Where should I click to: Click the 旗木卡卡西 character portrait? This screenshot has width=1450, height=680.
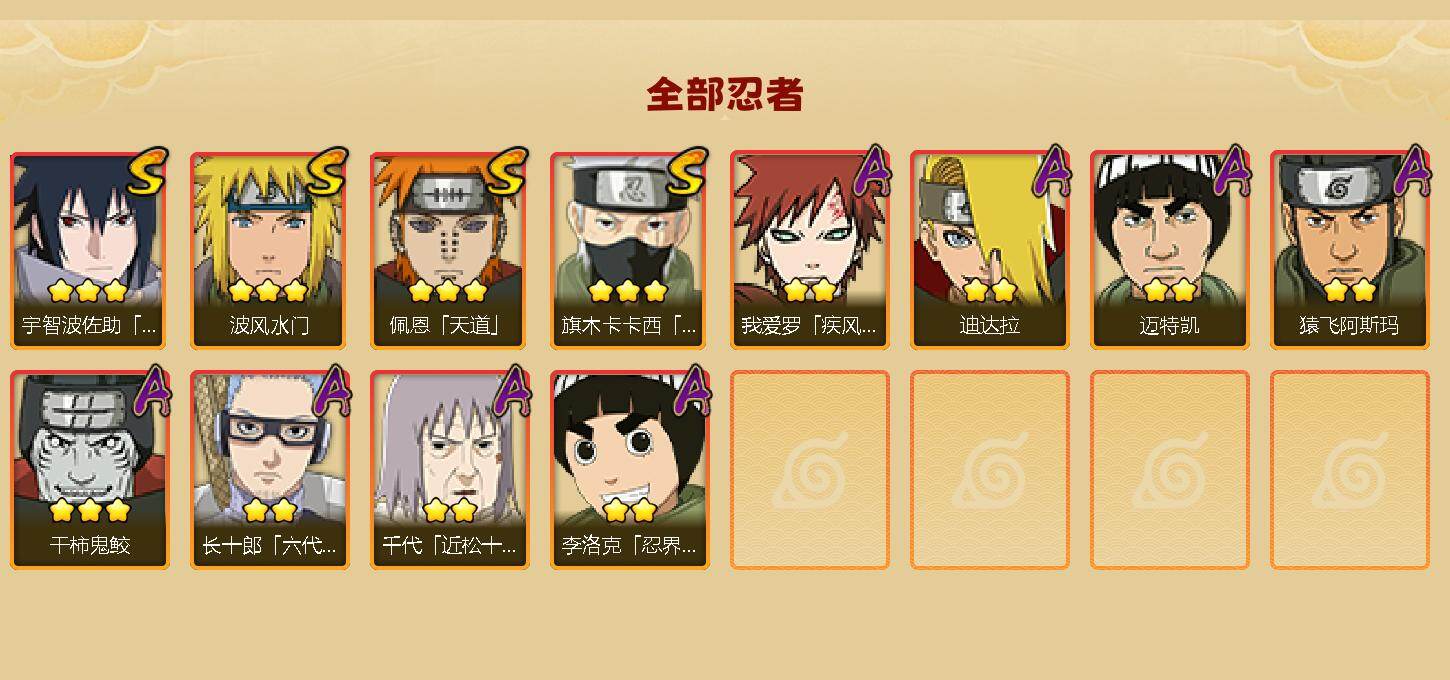630,250
